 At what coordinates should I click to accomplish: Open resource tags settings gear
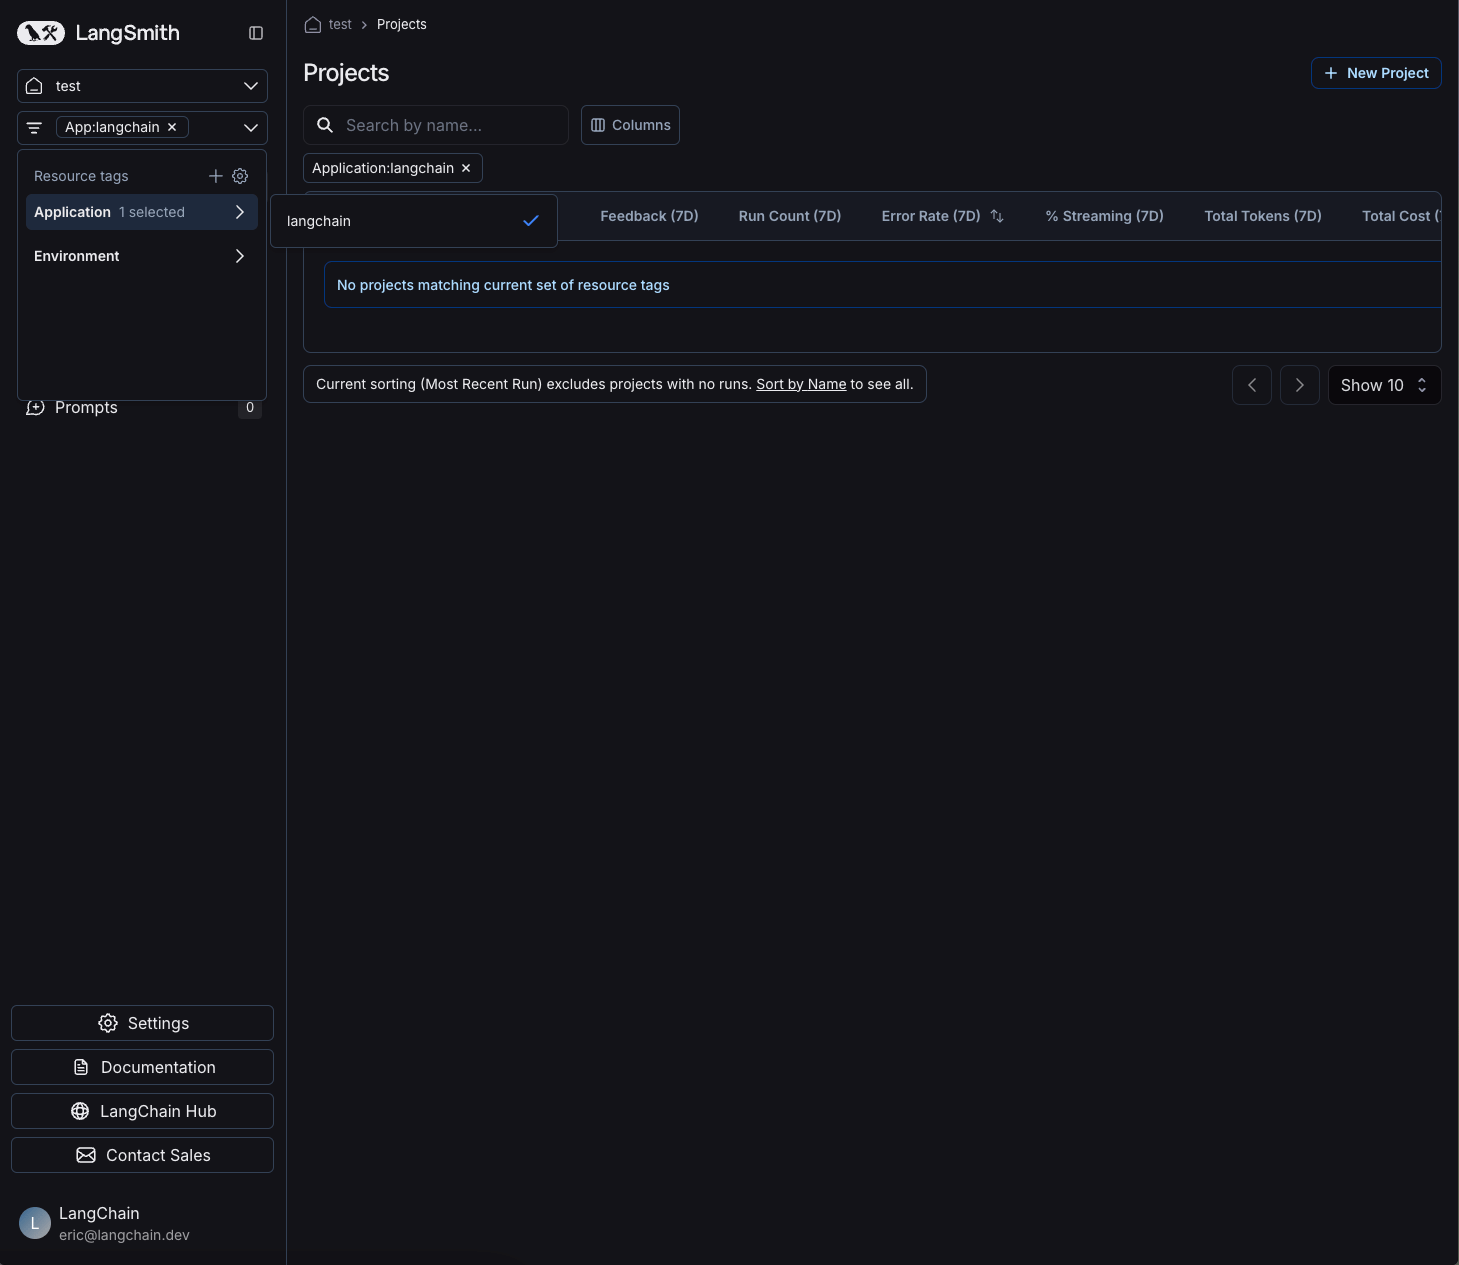[x=240, y=176]
